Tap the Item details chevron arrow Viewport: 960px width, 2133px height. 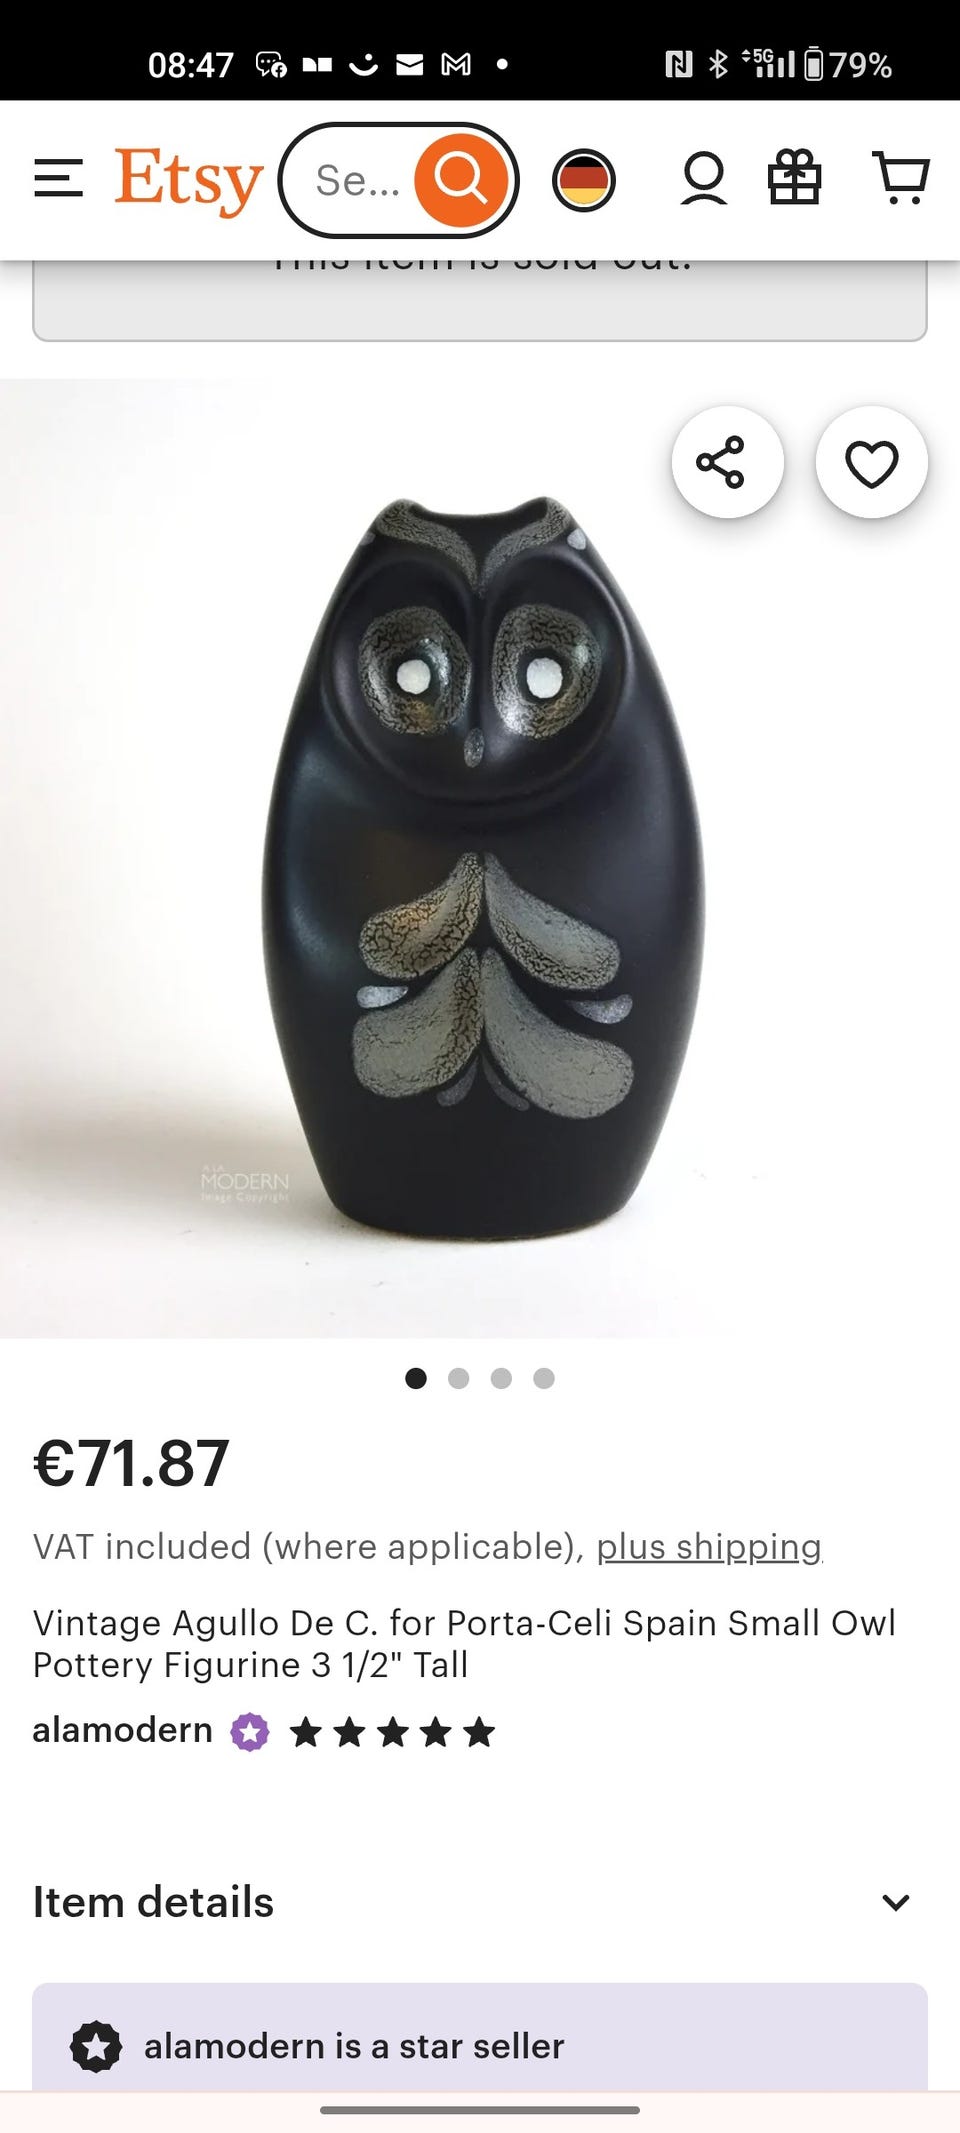coord(896,1902)
